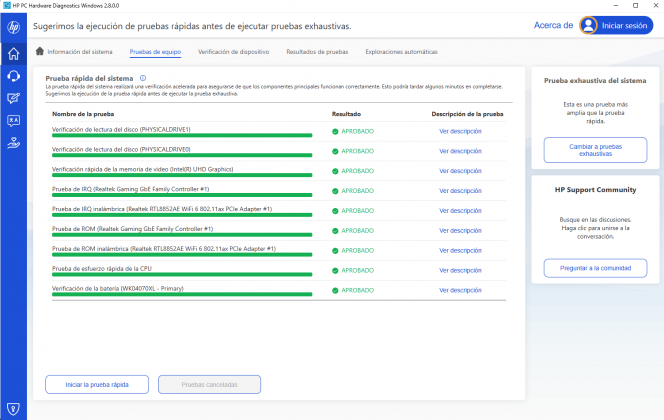Click progress bar of PHYSICALDRIVE1 disk test
The height and width of the screenshot is (420, 664).
click(182, 135)
